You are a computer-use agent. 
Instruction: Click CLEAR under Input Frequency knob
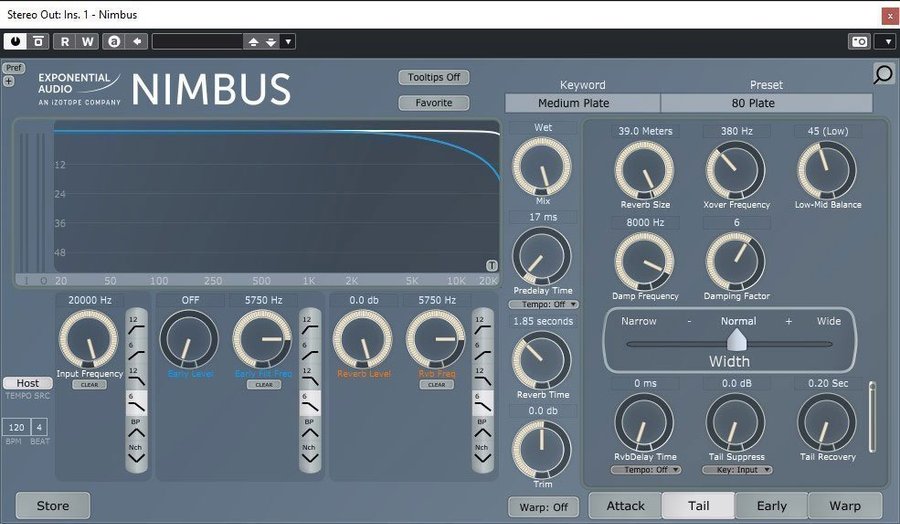tap(89, 384)
